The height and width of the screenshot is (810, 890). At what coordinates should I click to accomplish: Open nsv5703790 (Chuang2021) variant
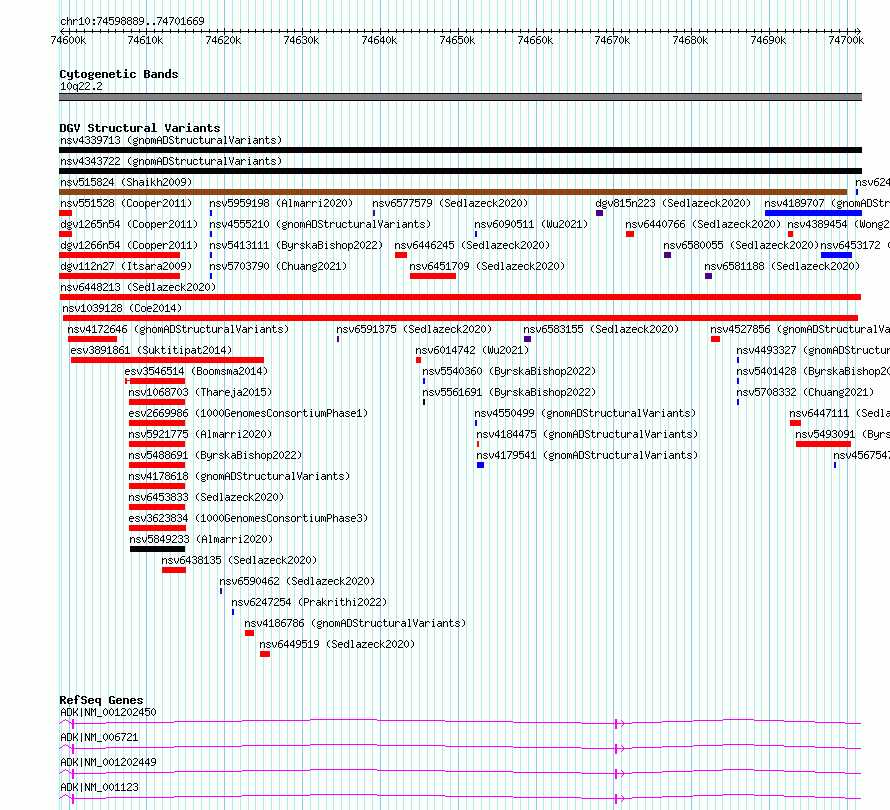point(278,266)
